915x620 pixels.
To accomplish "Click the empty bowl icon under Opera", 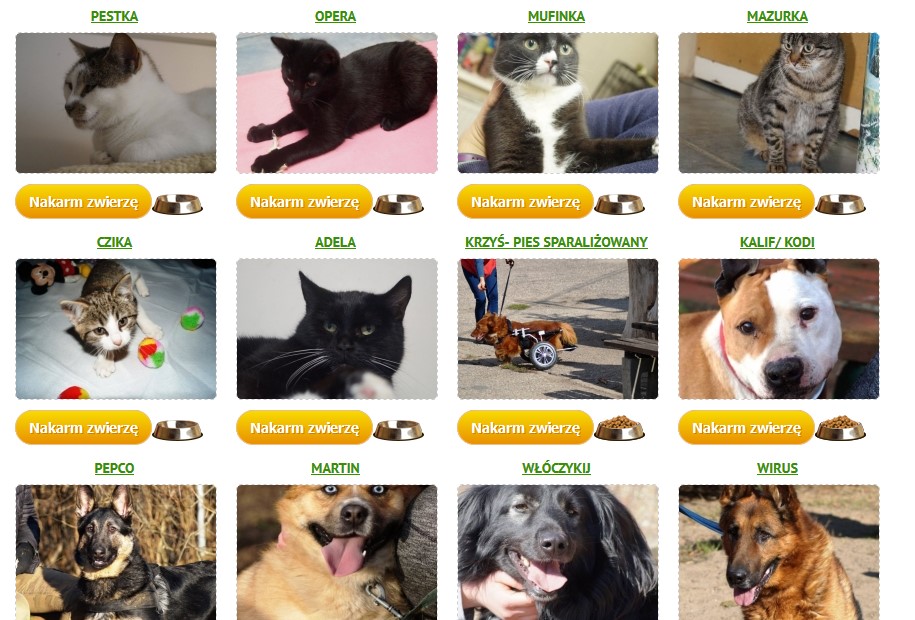I will tap(399, 204).
